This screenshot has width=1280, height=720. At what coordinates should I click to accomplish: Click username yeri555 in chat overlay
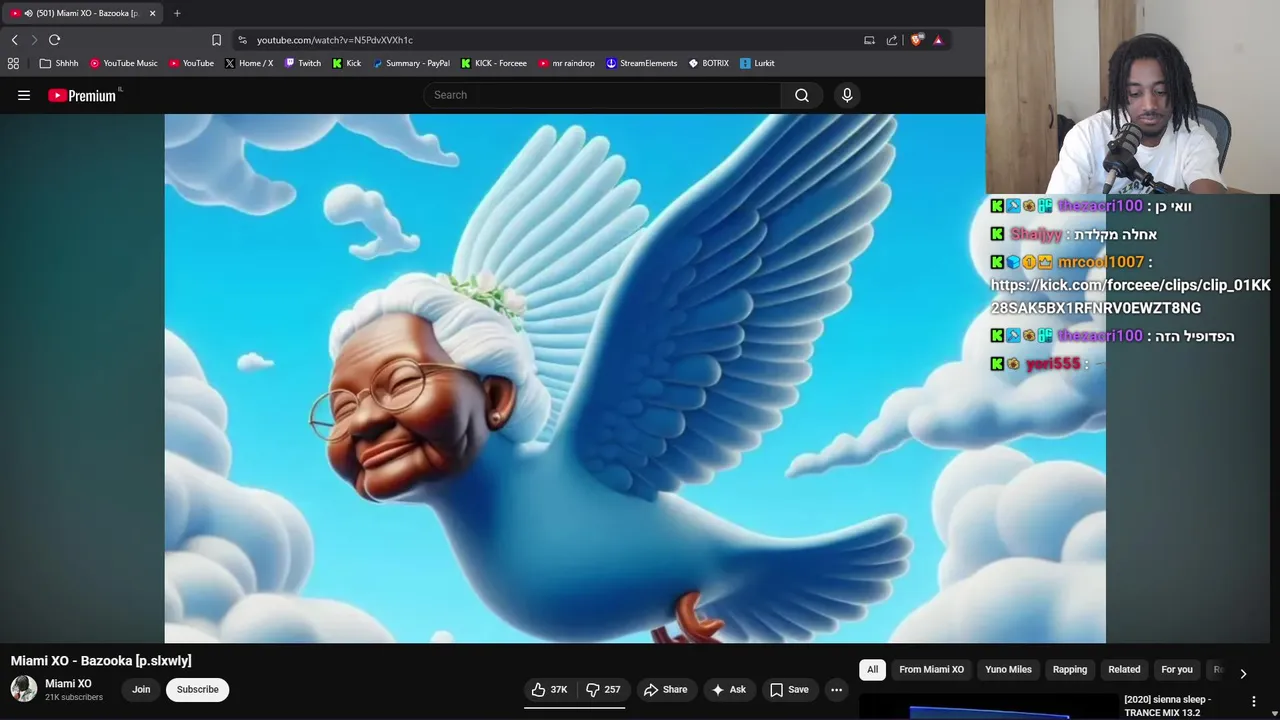(1053, 364)
